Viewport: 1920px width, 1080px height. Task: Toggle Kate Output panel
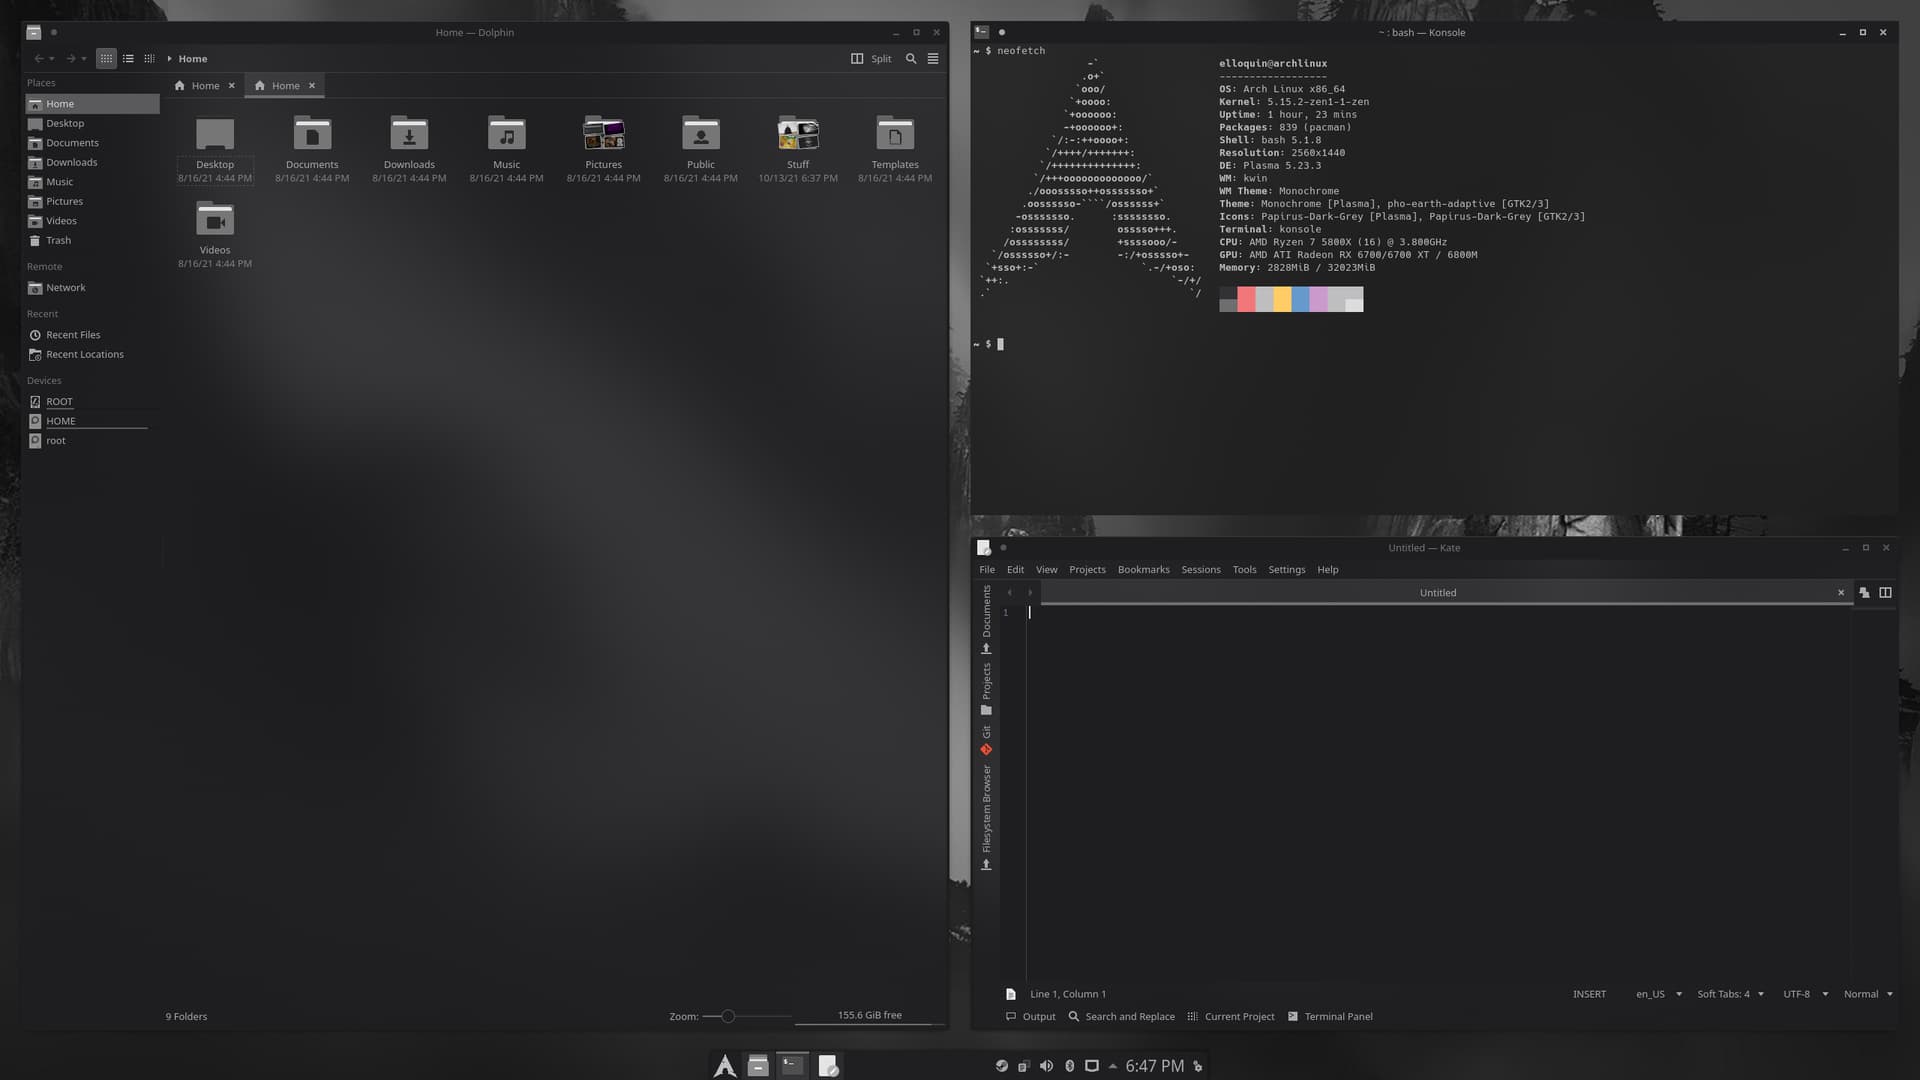[x=1030, y=1017]
